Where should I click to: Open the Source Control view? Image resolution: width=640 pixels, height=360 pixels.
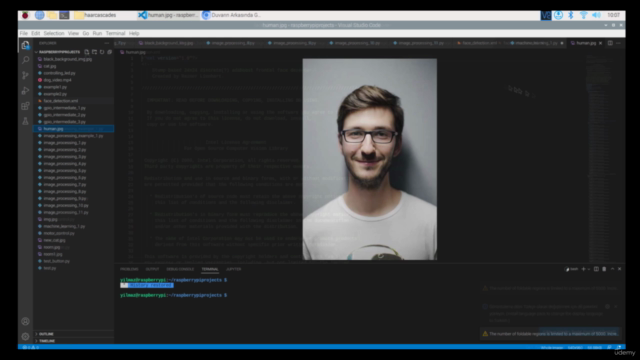click(25, 75)
